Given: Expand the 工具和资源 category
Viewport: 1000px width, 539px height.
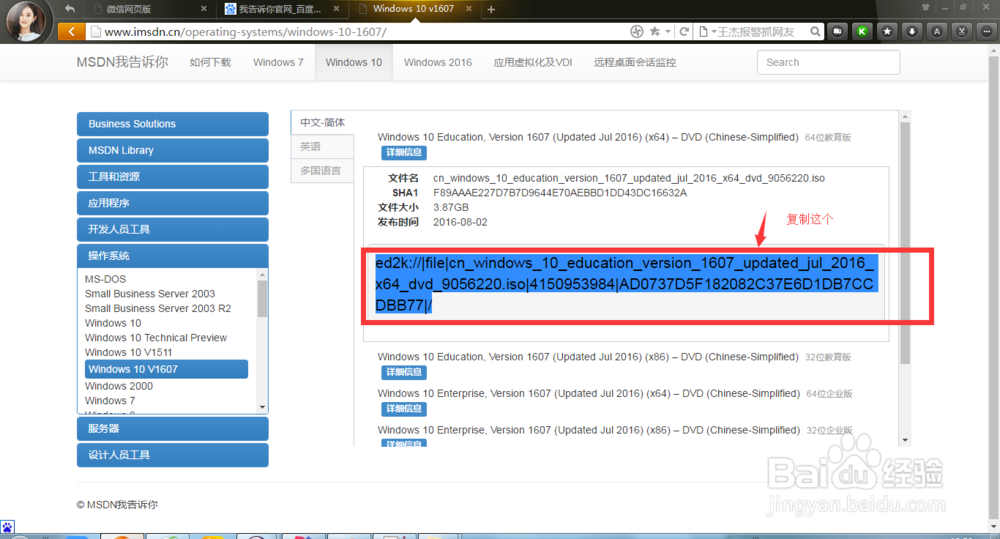Looking at the screenshot, I should pos(172,177).
